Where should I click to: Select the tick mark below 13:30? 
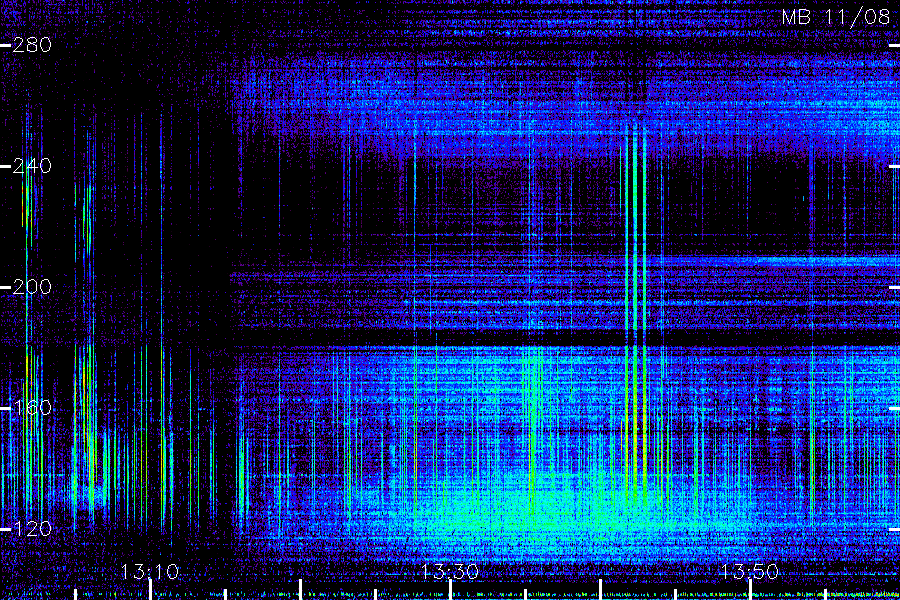(450, 590)
